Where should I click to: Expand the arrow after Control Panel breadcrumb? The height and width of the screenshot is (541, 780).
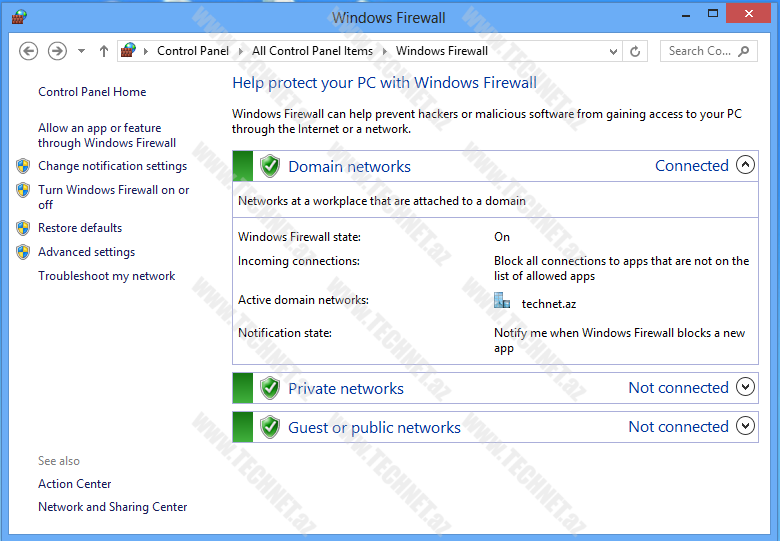click(241, 51)
